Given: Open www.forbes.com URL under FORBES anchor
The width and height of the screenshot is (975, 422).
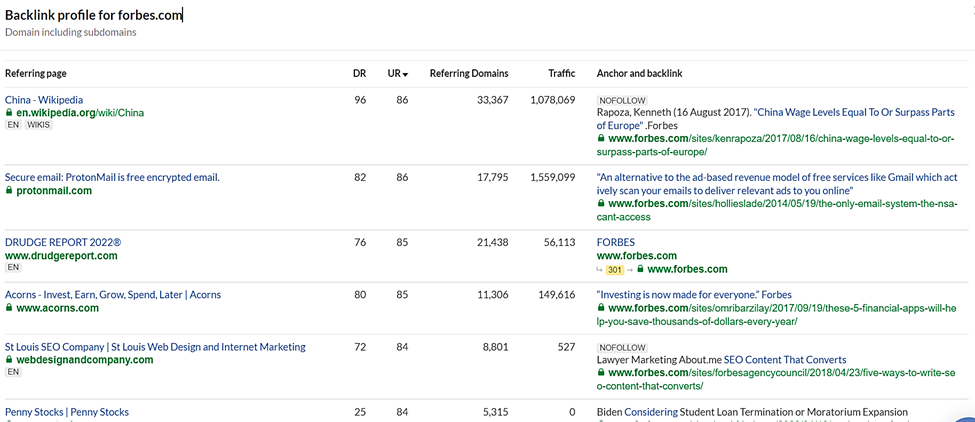Looking at the screenshot, I should pyautogui.click(x=637, y=255).
